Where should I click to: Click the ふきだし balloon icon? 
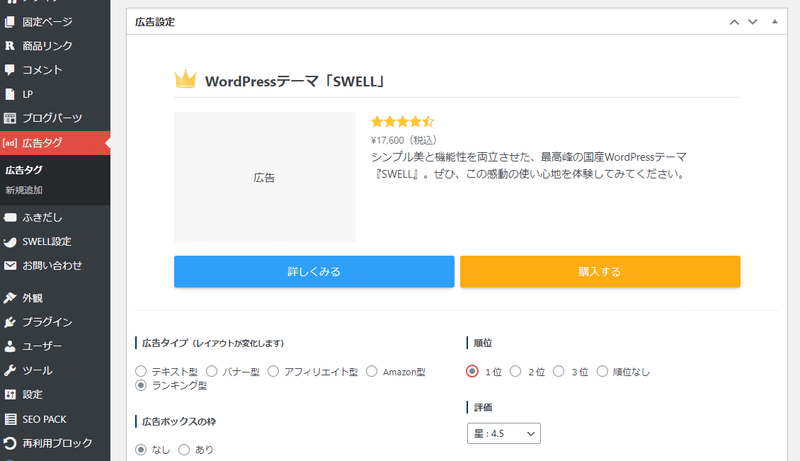[x=10, y=218]
